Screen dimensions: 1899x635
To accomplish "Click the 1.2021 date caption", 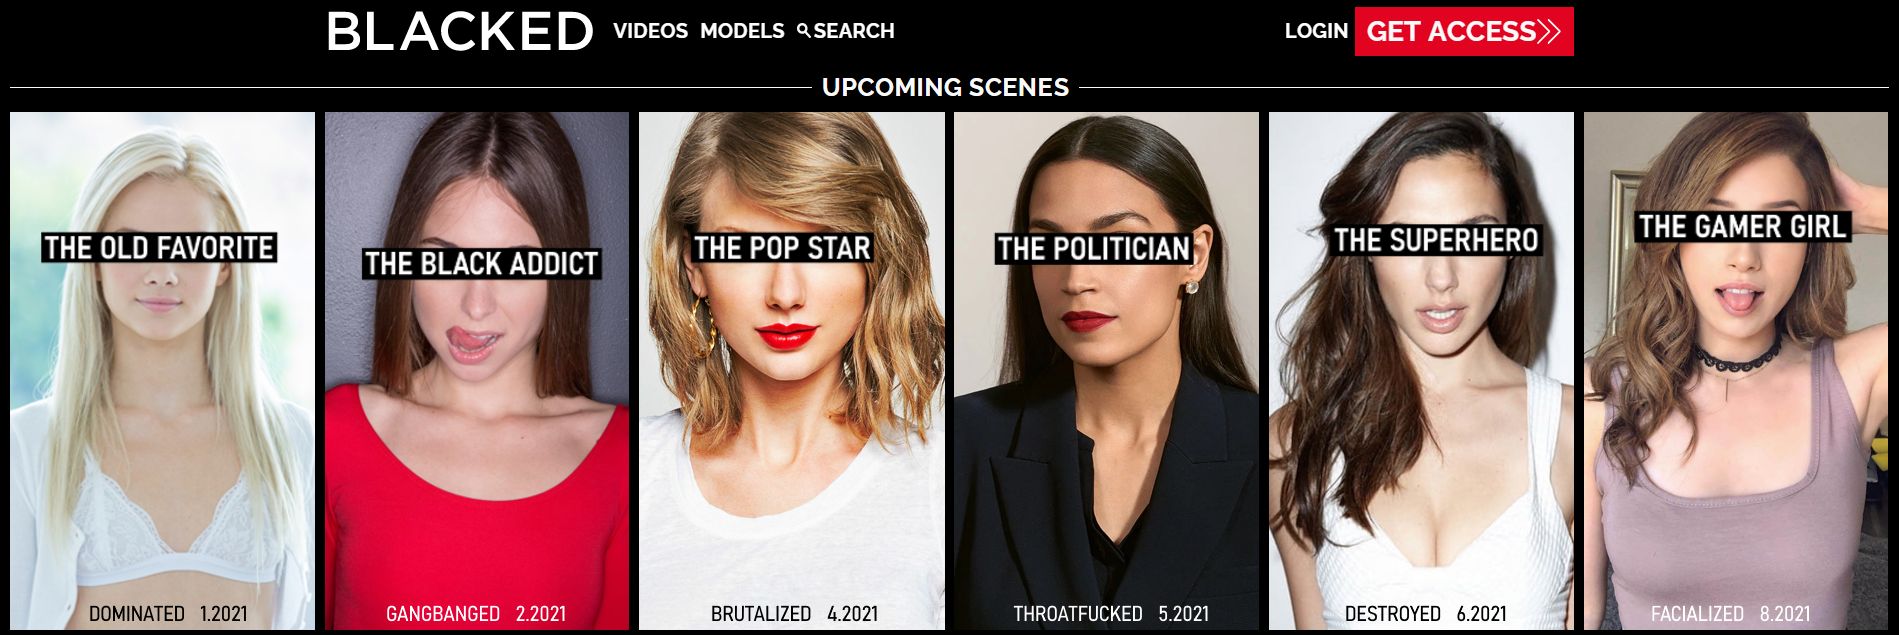I will pyautogui.click(x=223, y=614).
